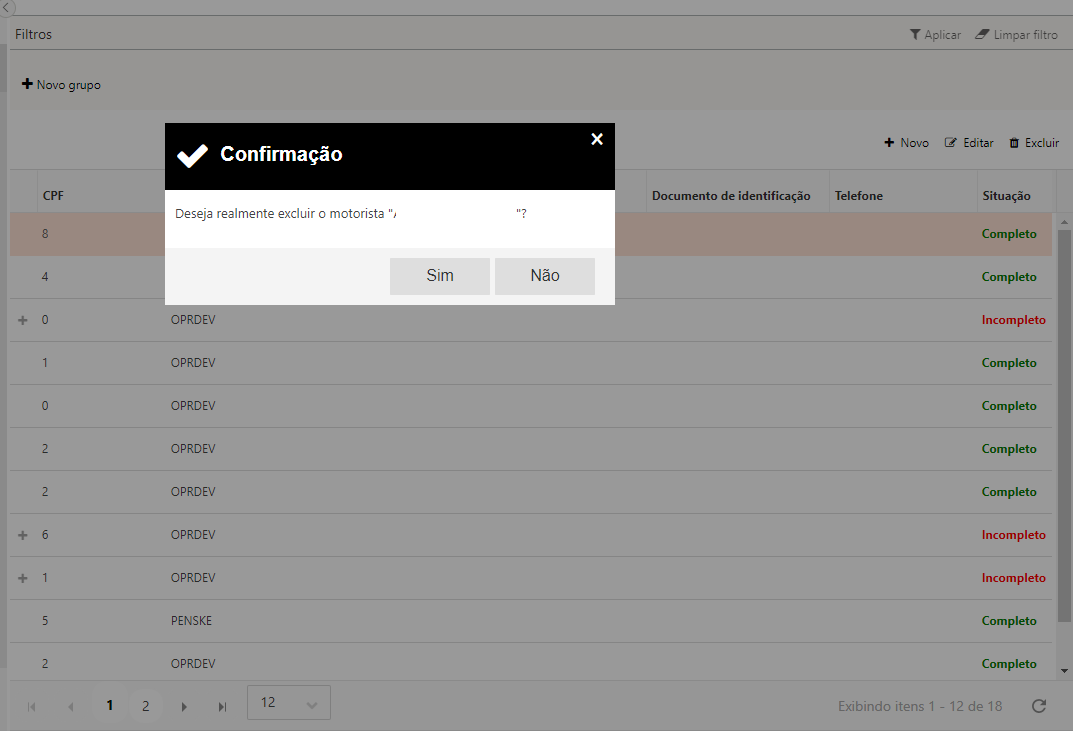Open the page size dropdown showing 12

pos(288,703)
